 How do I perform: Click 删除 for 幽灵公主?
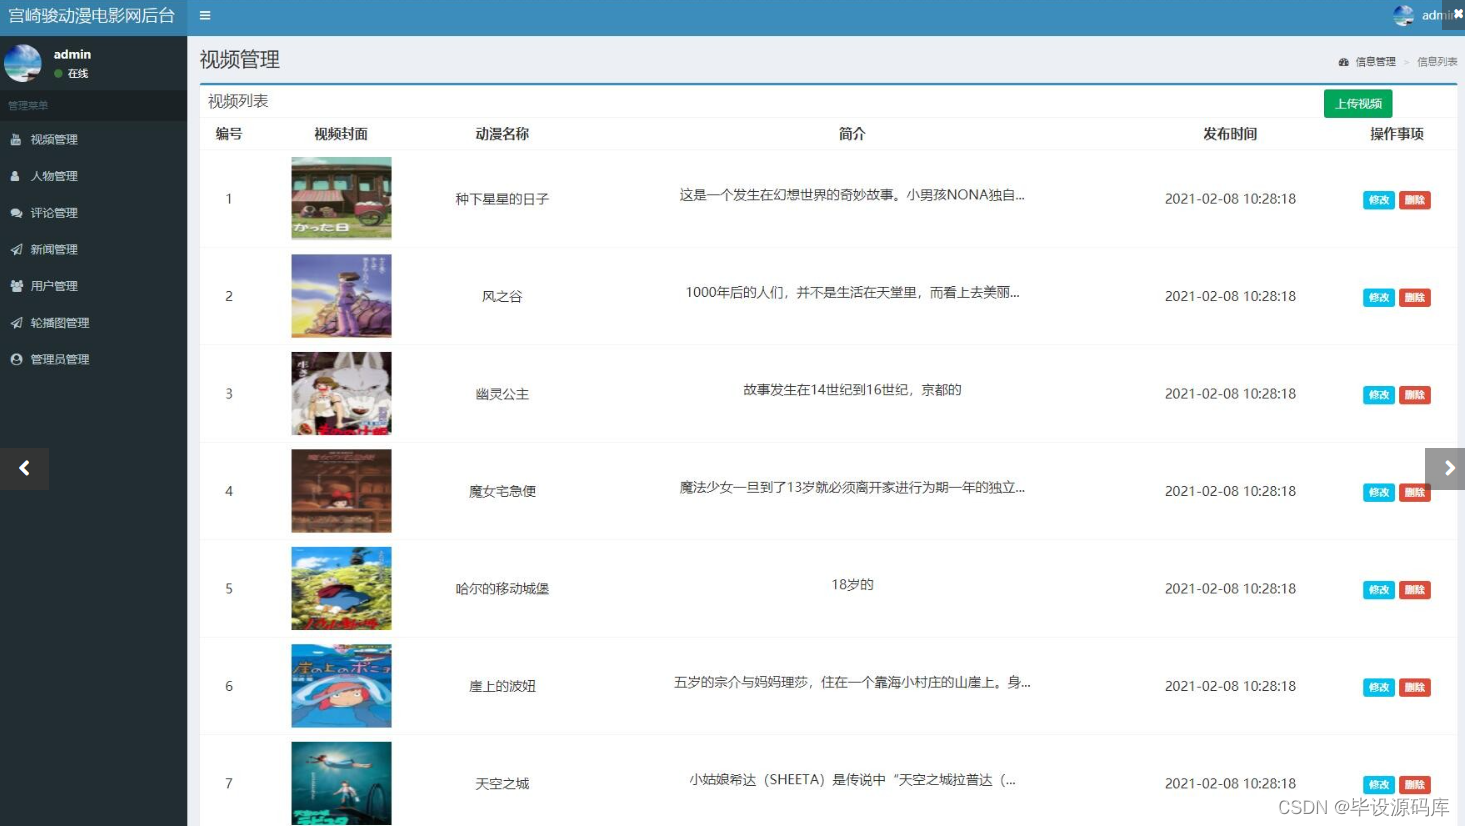1415,395
